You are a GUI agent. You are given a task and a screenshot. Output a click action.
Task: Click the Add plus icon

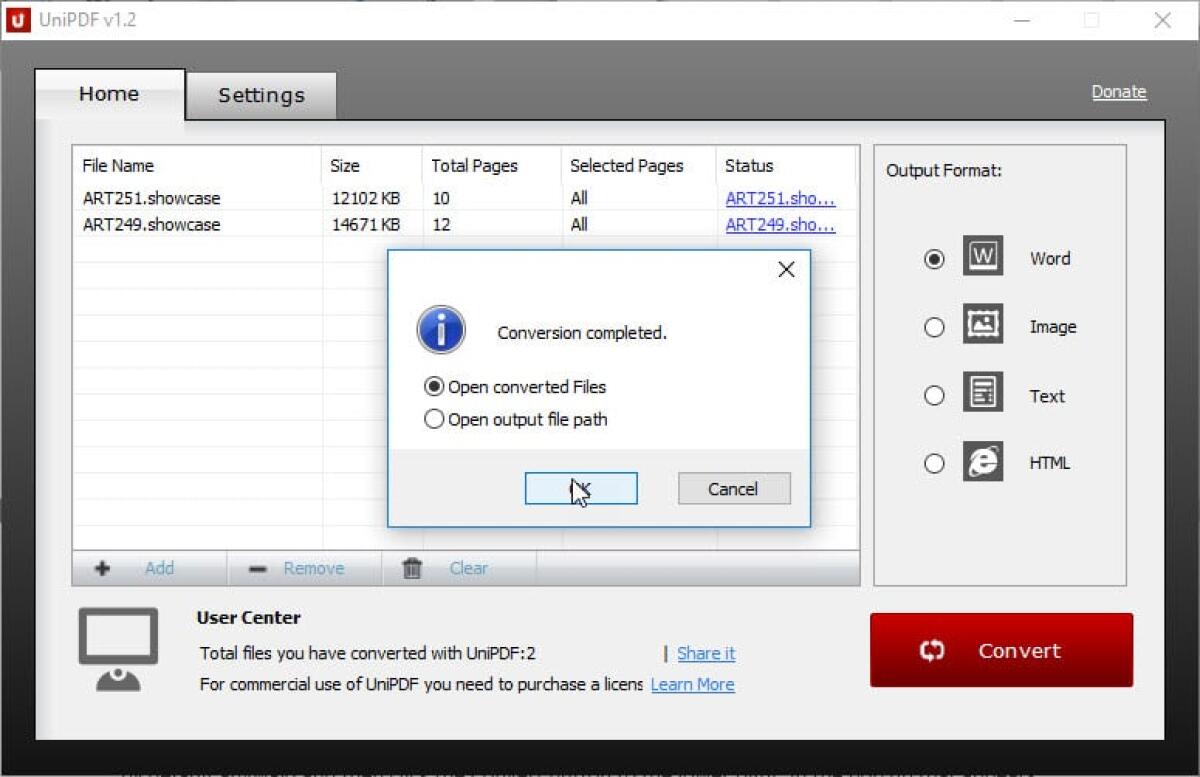pos(101,568)
